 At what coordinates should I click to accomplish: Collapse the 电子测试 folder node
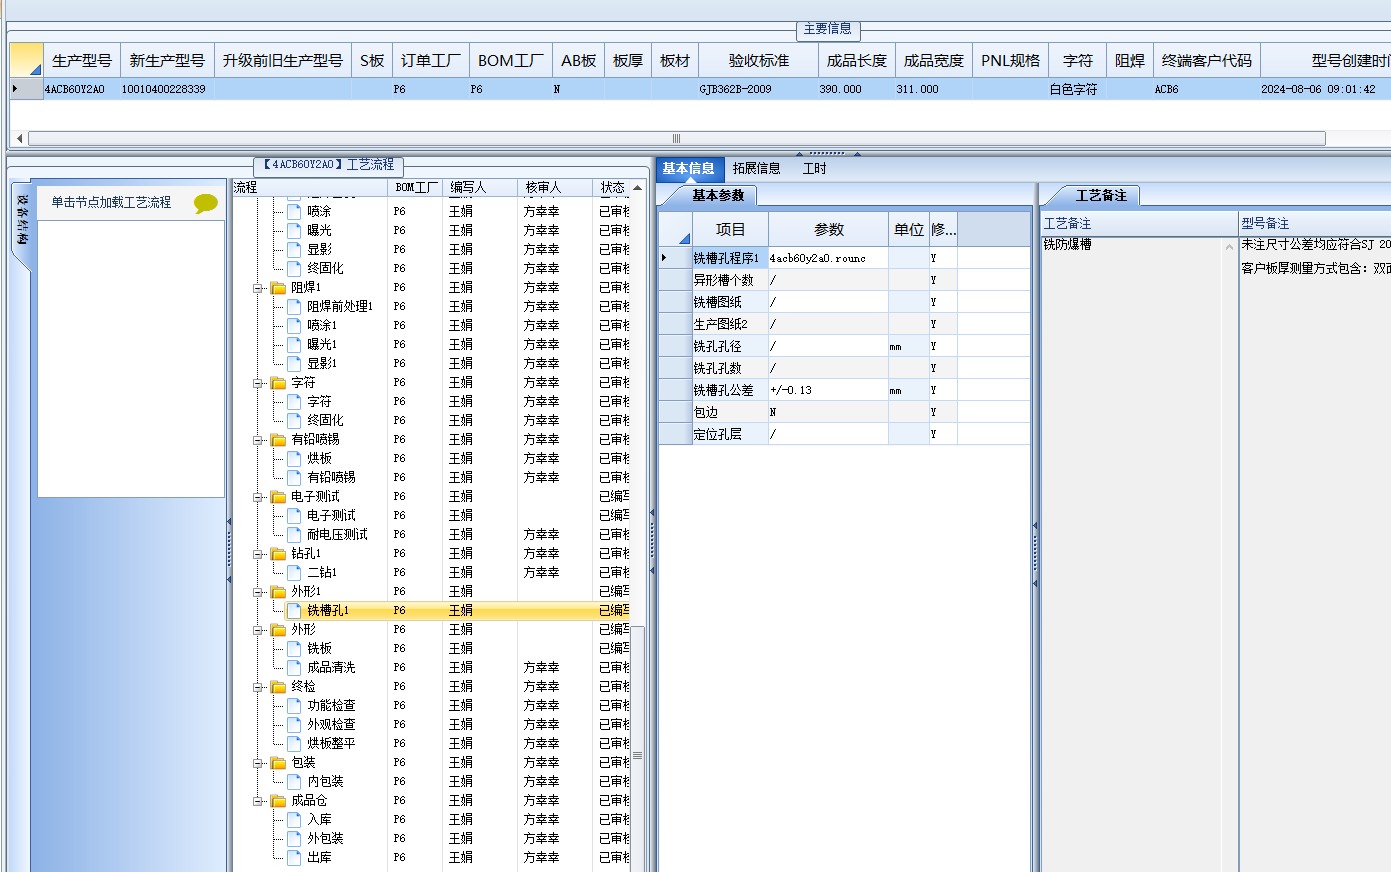(258, 497)
